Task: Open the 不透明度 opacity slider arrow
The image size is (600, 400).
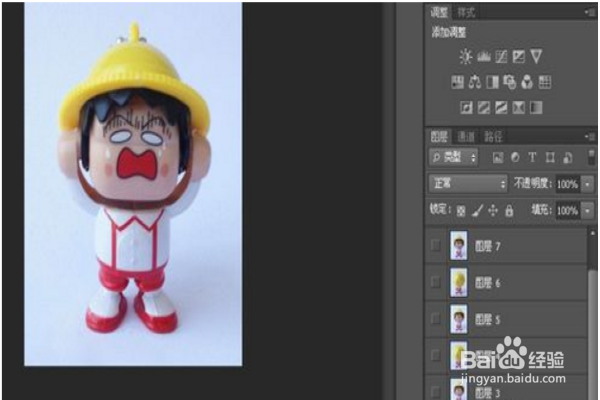Action: coord(588,184)
